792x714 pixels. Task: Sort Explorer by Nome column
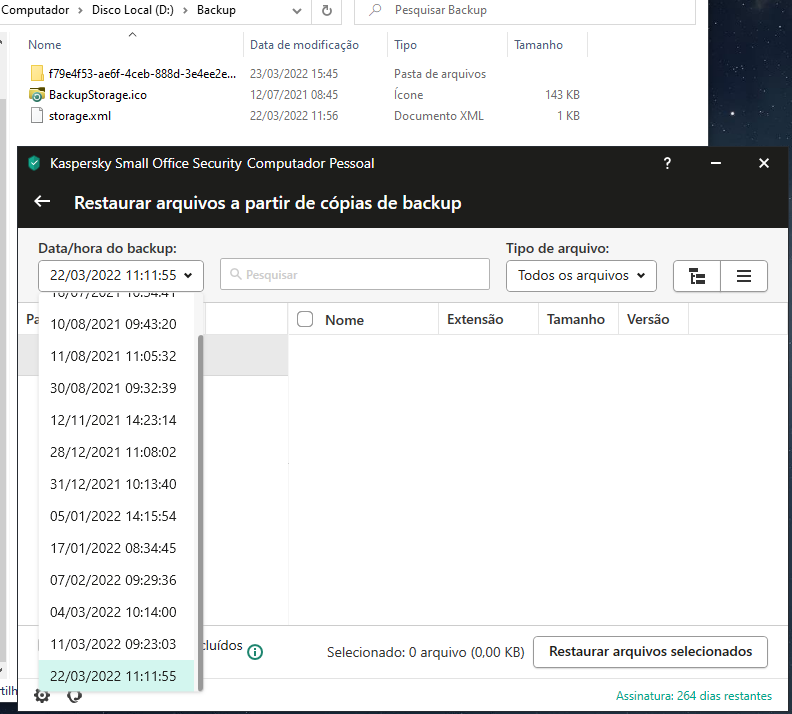tap(44, 45)
